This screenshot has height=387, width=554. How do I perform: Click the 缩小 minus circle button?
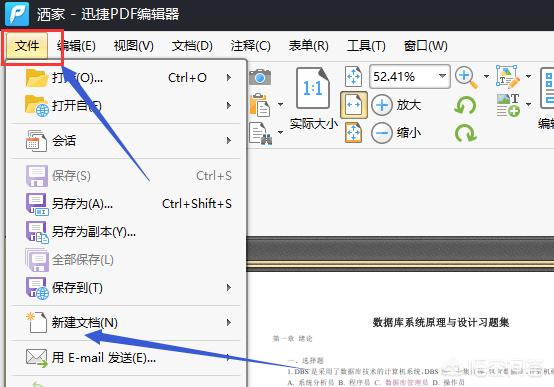(x=382, y=133)
